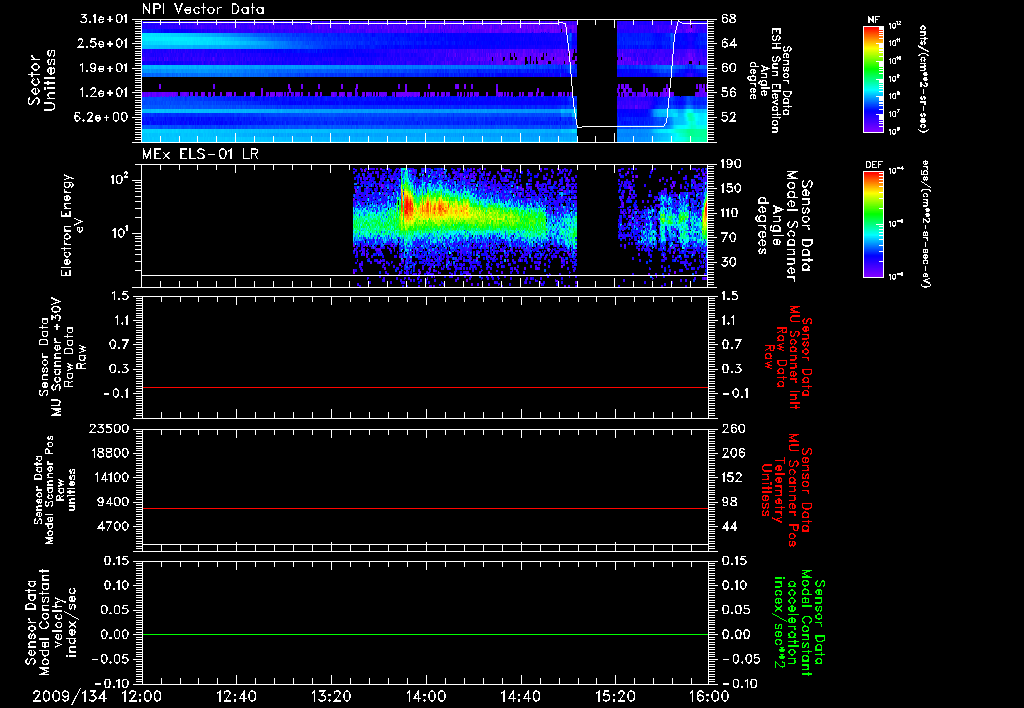The image size is (1024, 708).
Task: Click the green trace in the velocity panel
Action: pyautogui.click(x=425, y=634)
